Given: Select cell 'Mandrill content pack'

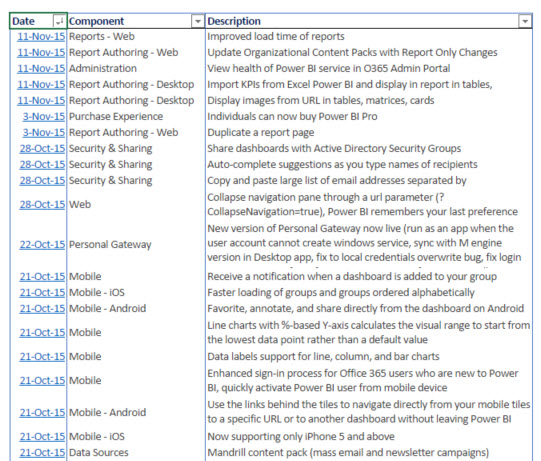Looking at the screenshot, I should (369, 452).
